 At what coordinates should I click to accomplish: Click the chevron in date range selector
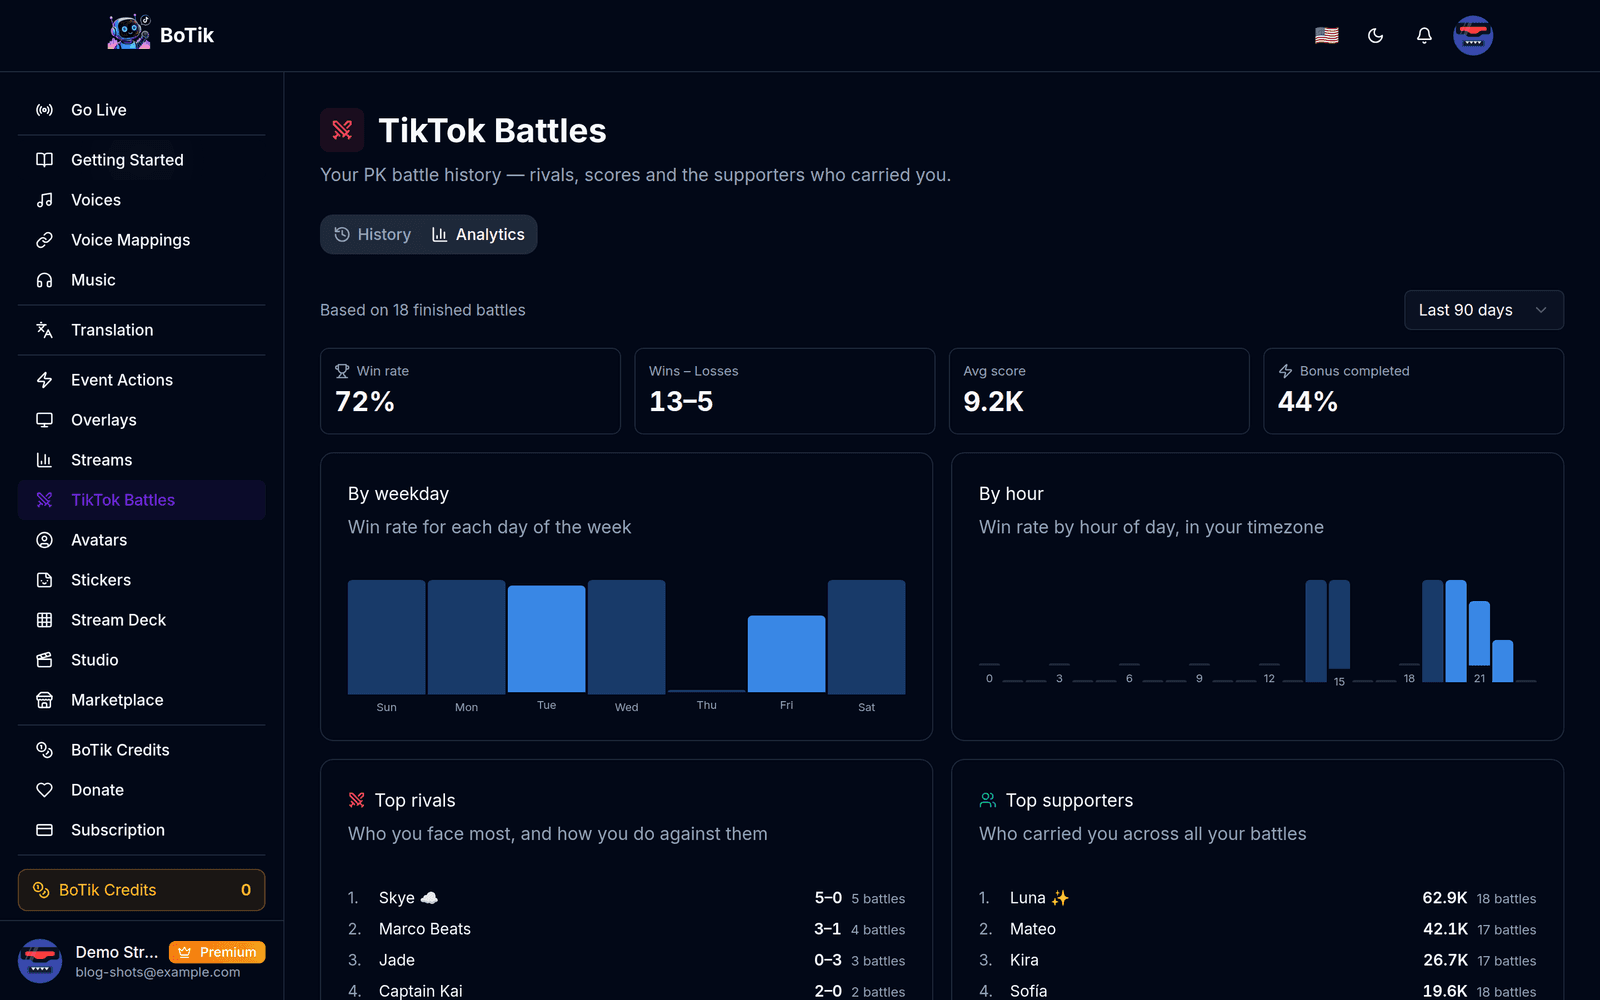1541,310
